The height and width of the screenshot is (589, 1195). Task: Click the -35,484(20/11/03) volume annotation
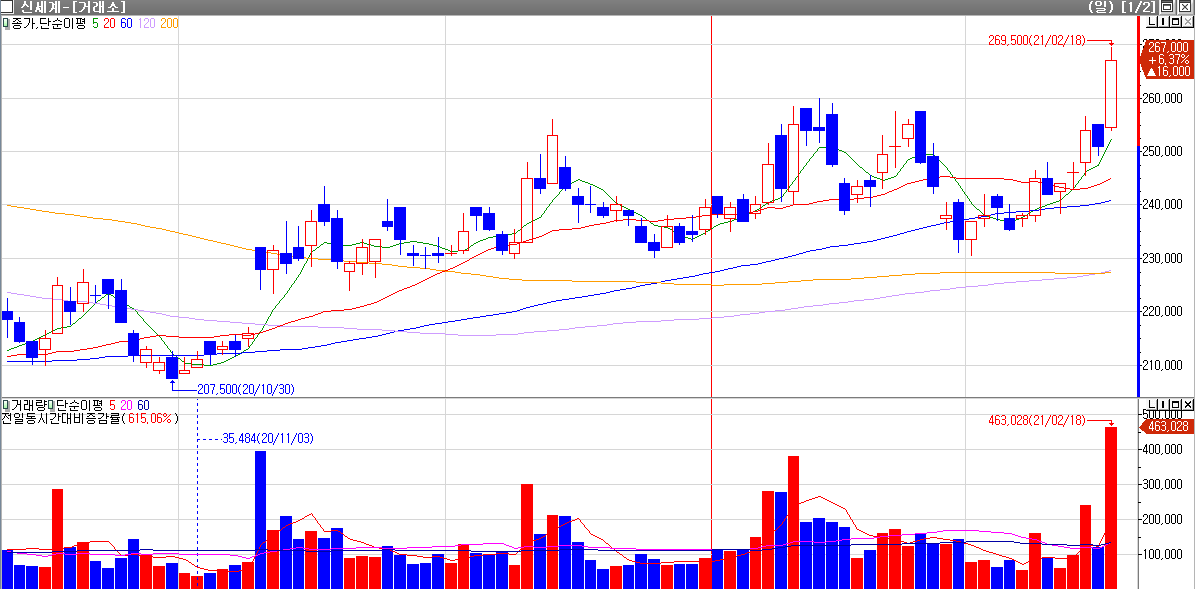(x=267, y=439)
